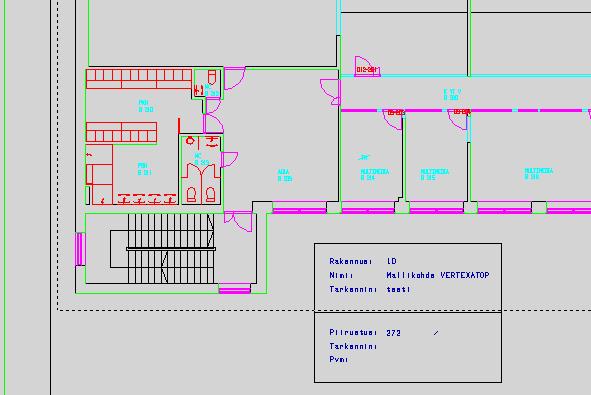591x395 pixels.
Task: Pick the magenta door swing inside the stairwell
Action: click(238, 221)
